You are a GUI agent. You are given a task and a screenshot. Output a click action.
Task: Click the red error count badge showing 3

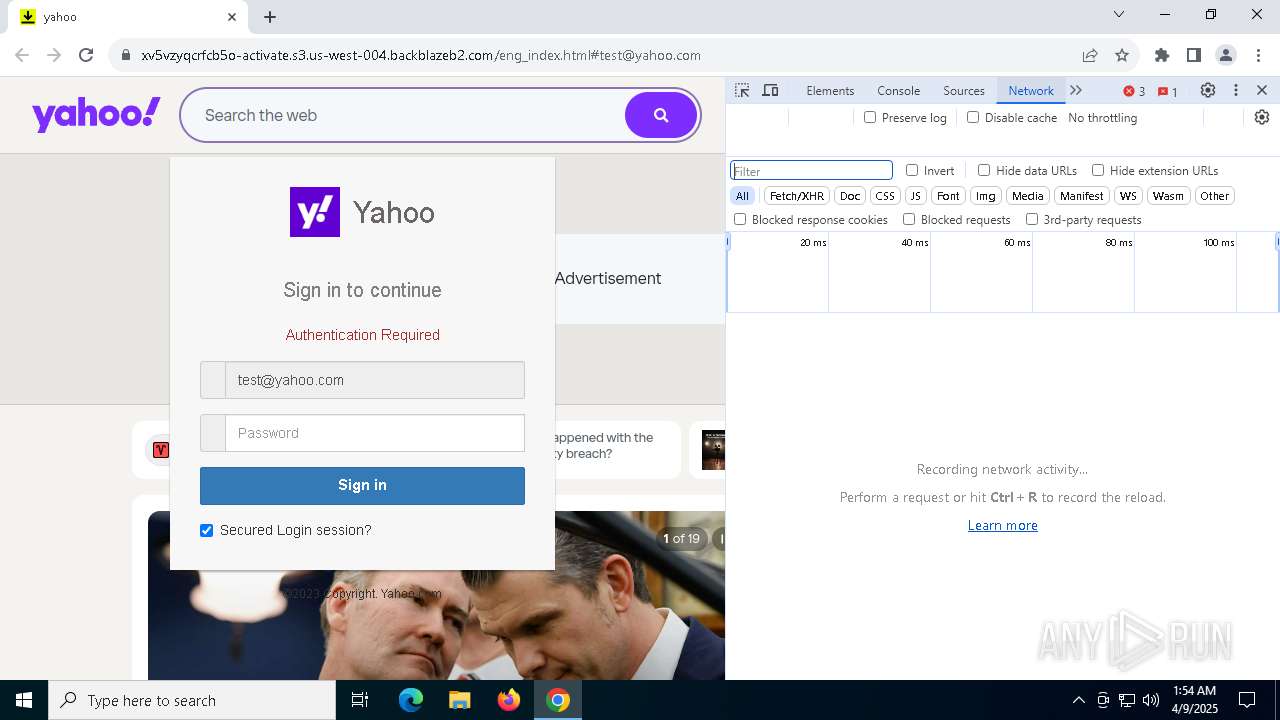[1134, 91]
